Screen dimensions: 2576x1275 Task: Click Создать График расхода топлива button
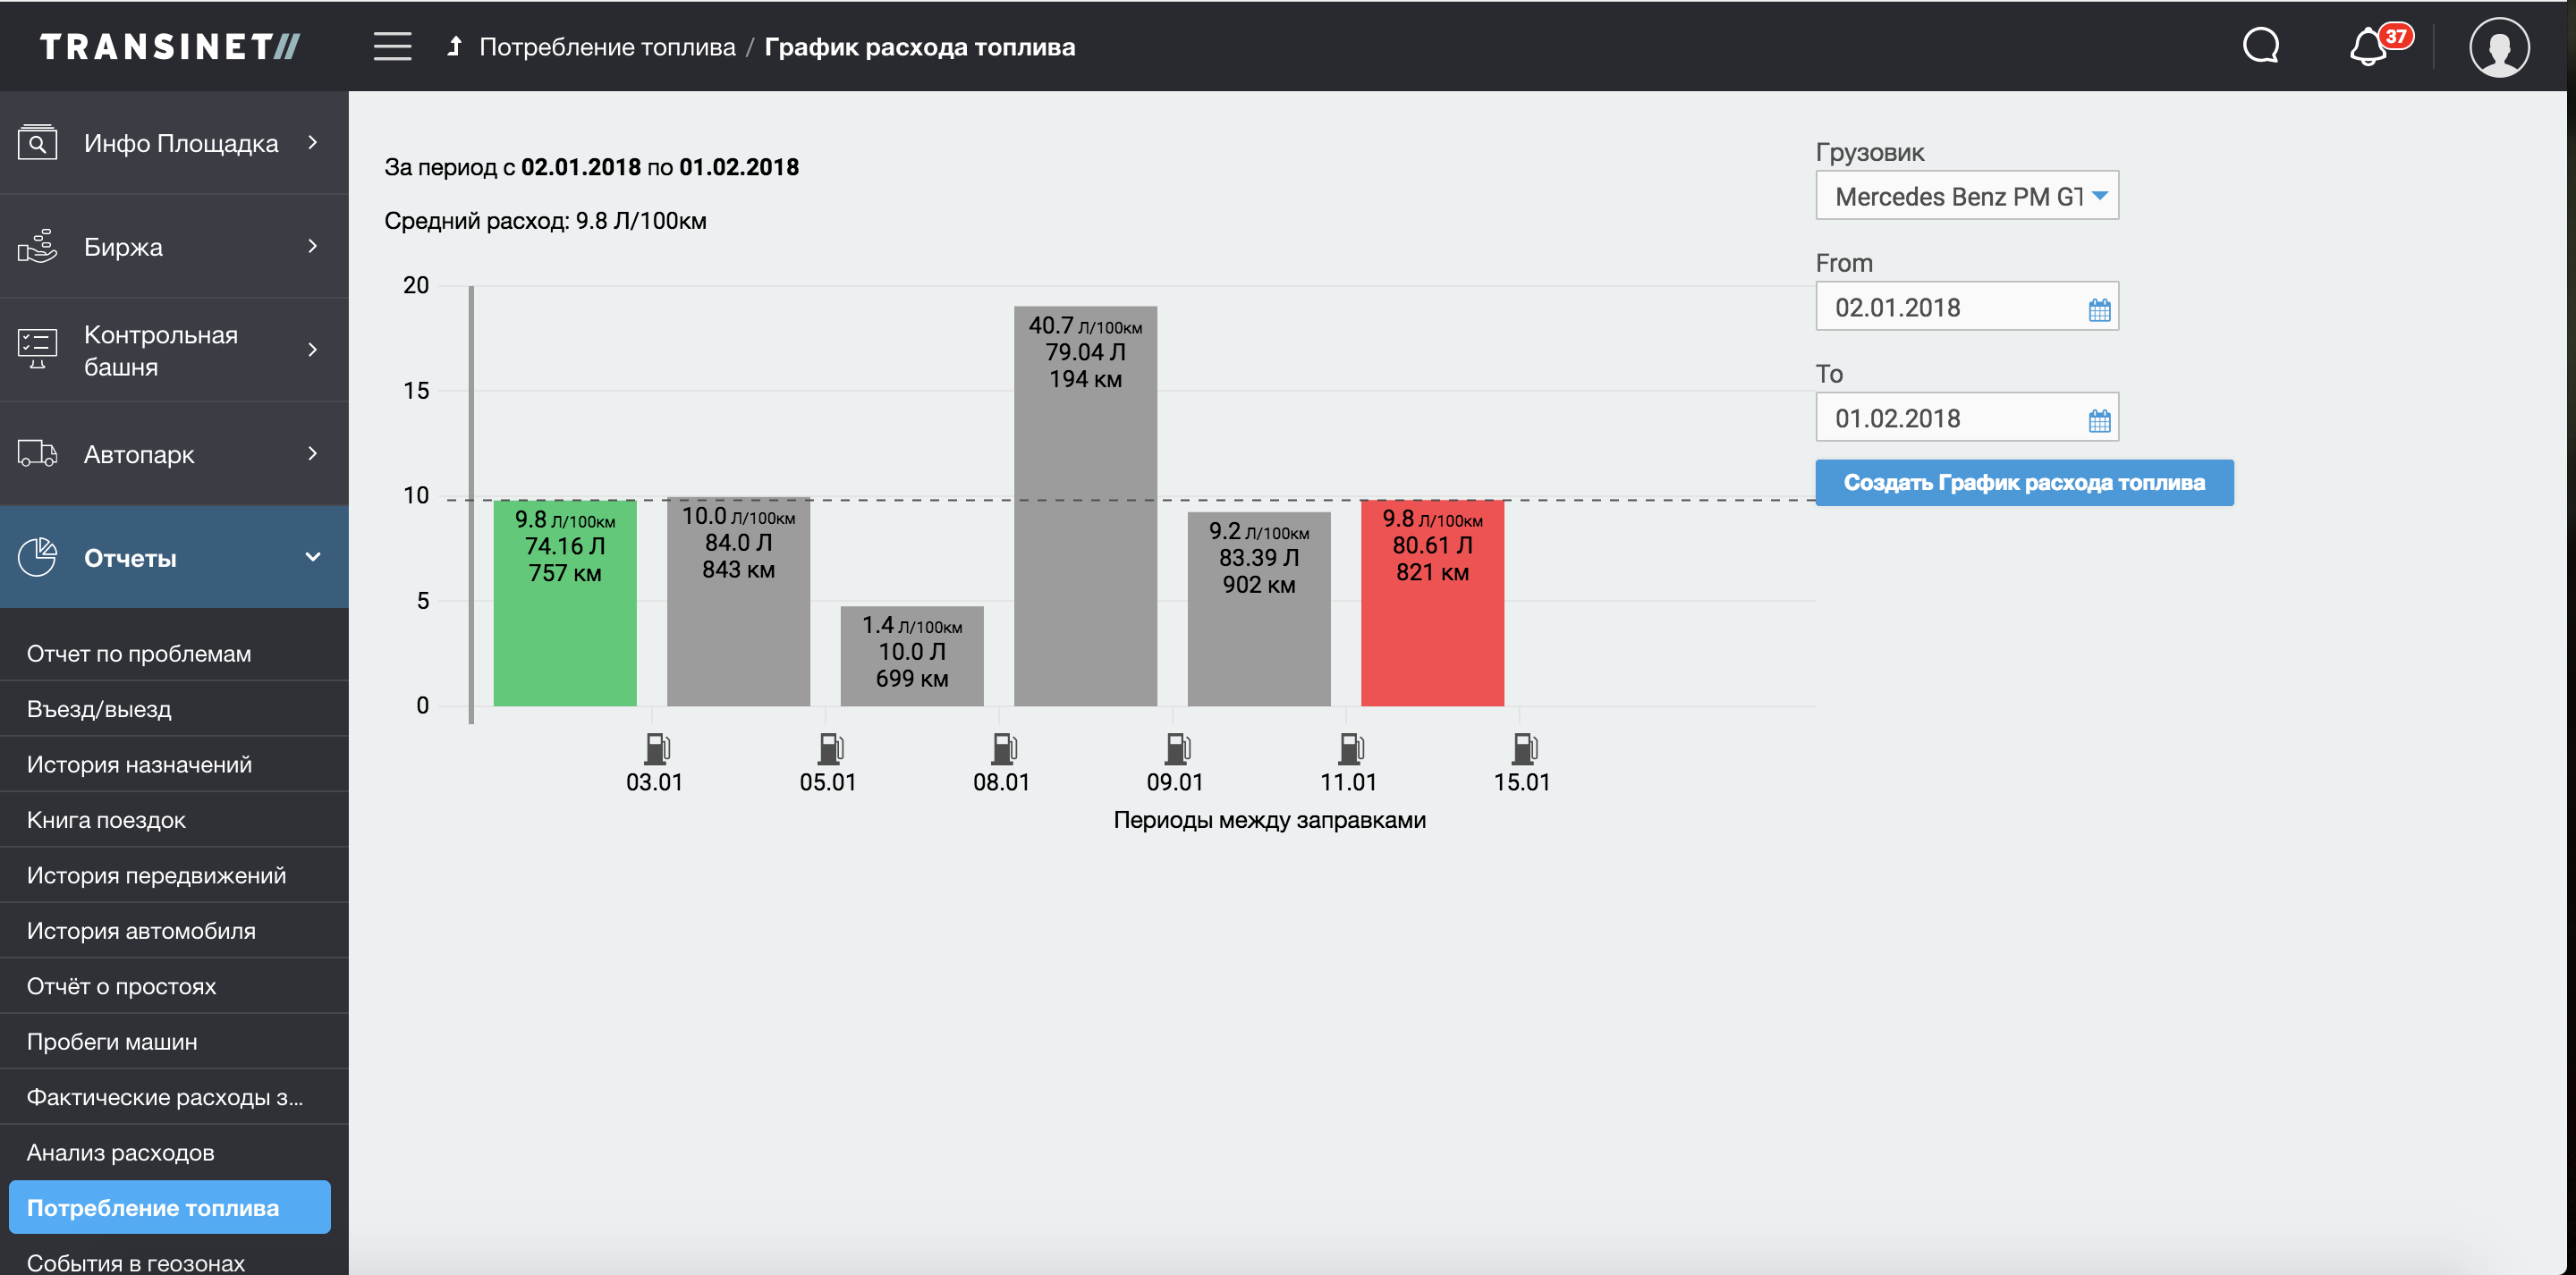point(2023,483)
